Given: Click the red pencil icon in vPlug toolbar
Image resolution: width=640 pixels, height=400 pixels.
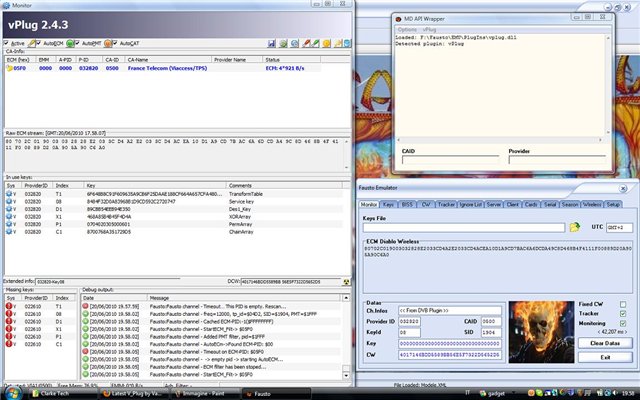Looking at the screenshot, I should [306, 43].
